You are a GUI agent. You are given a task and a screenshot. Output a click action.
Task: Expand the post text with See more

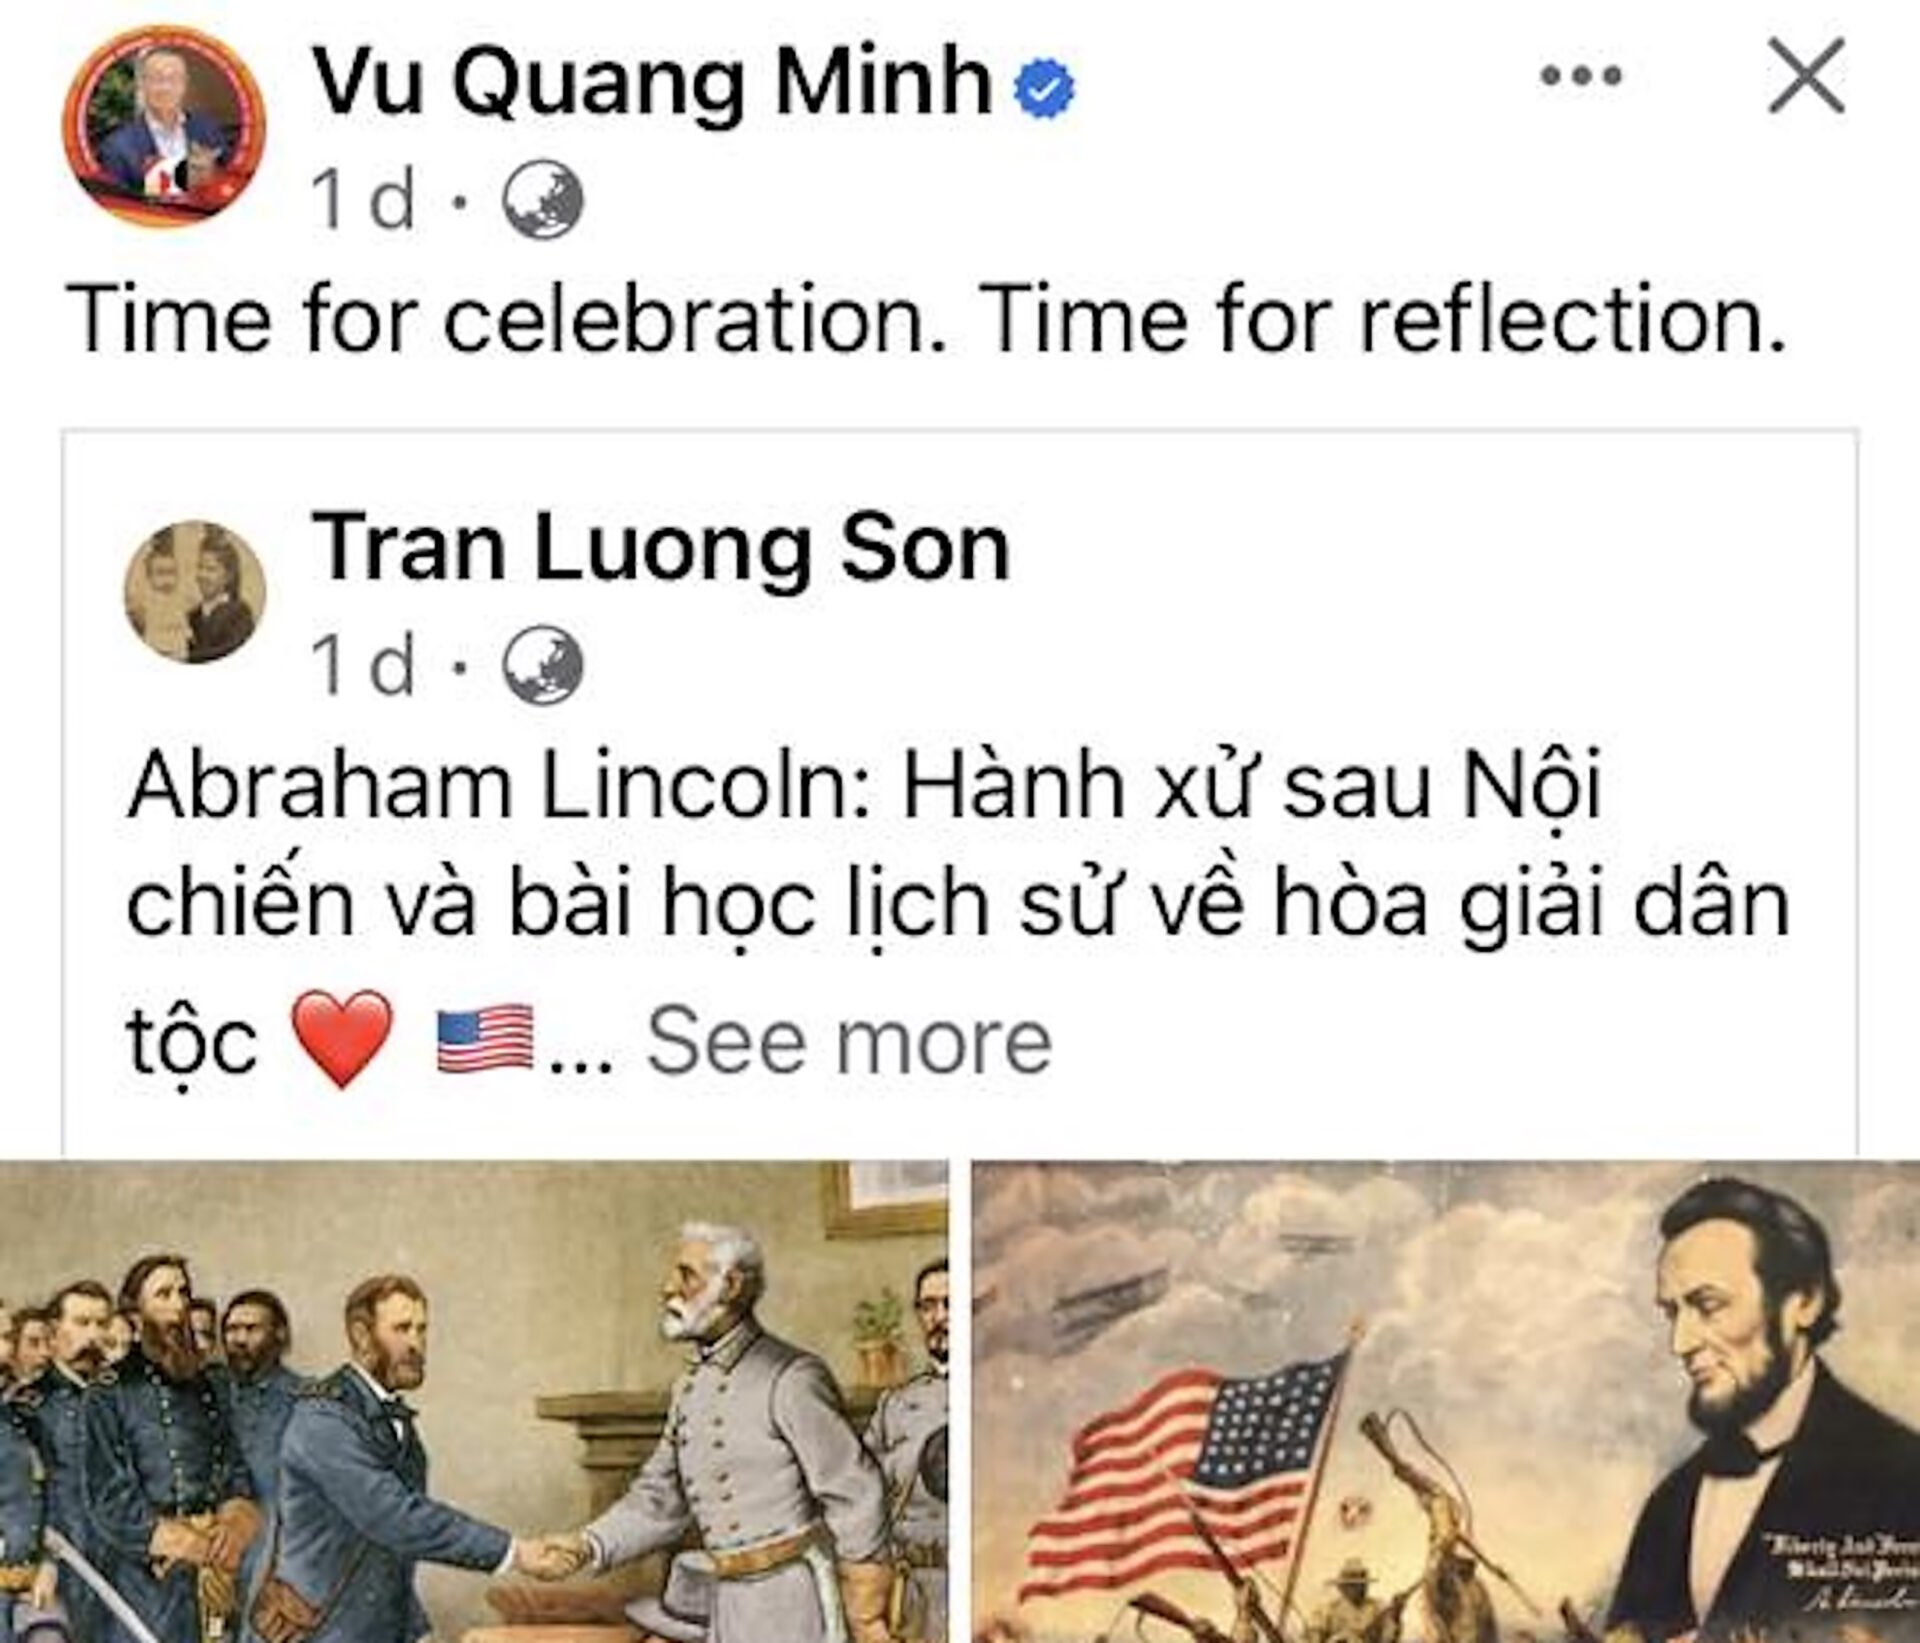[x=849, y=1042]
